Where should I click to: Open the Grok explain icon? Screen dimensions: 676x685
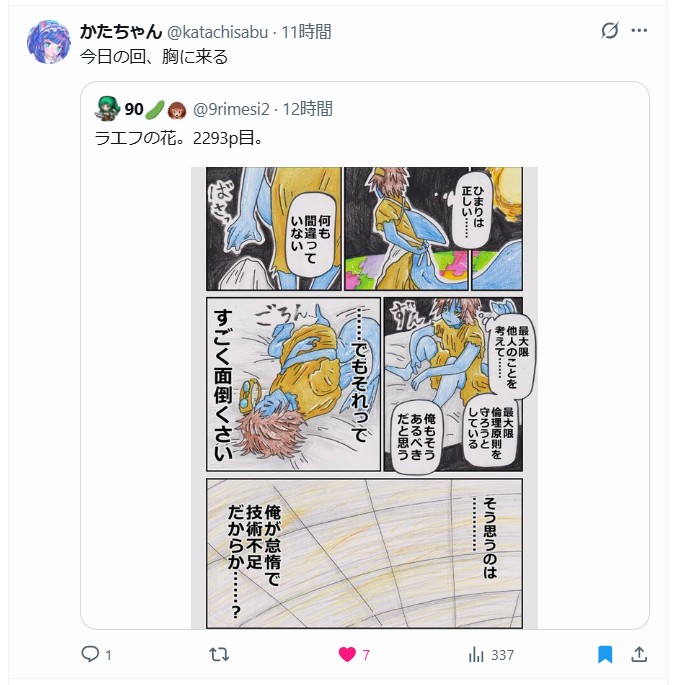610,31
